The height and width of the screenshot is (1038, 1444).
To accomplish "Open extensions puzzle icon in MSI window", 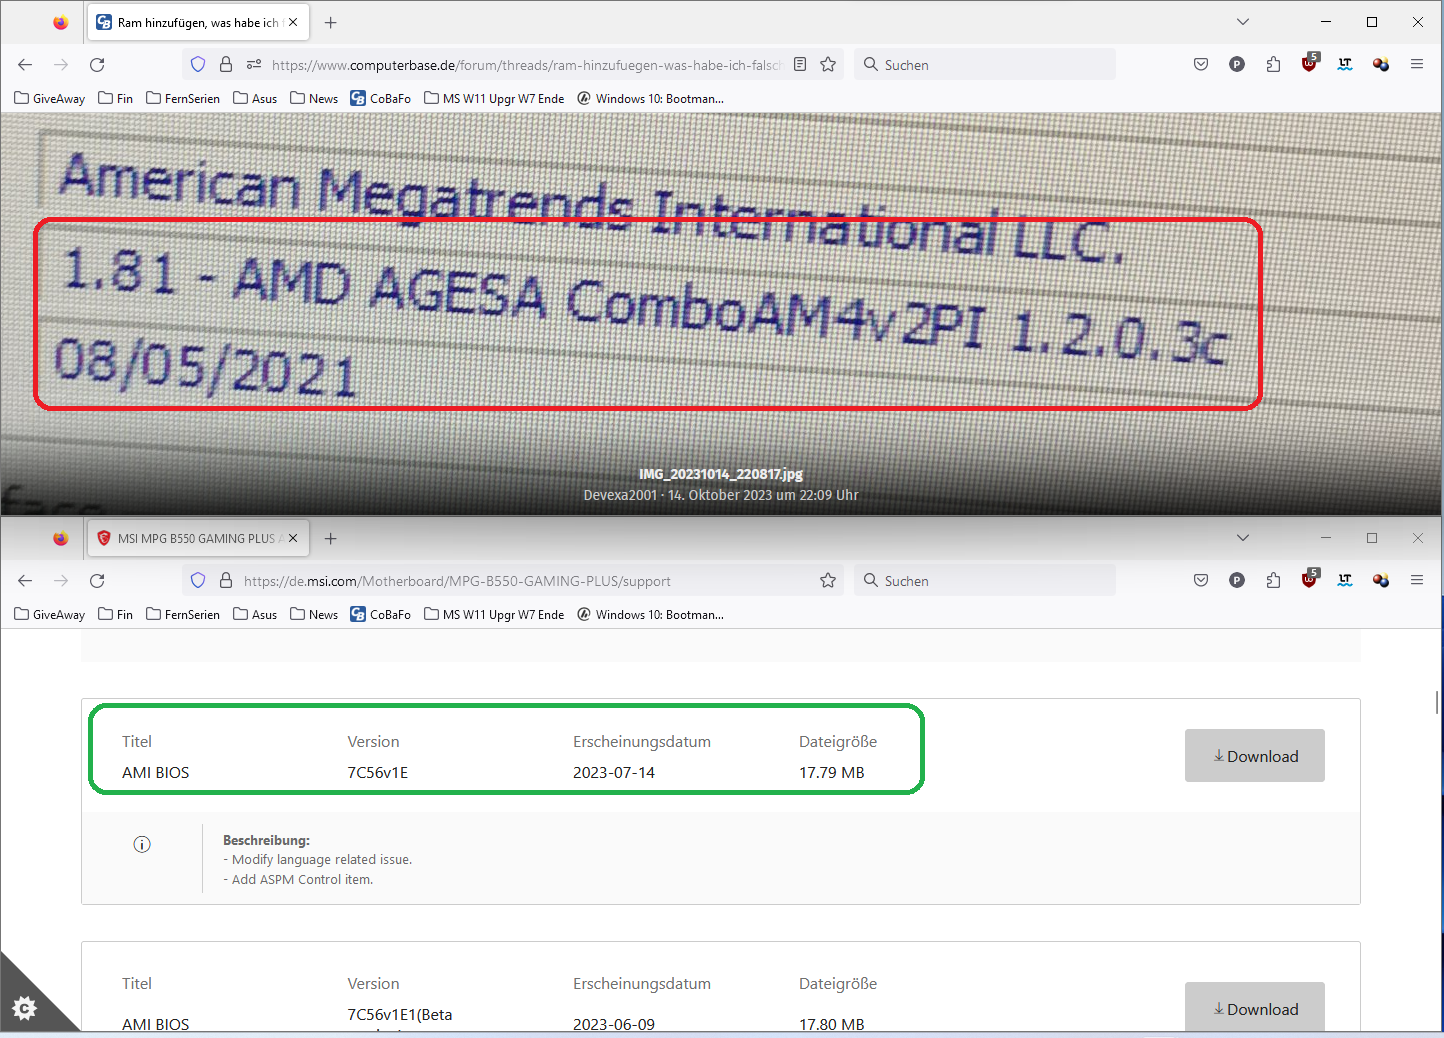I will click(x=1273, y=581).
